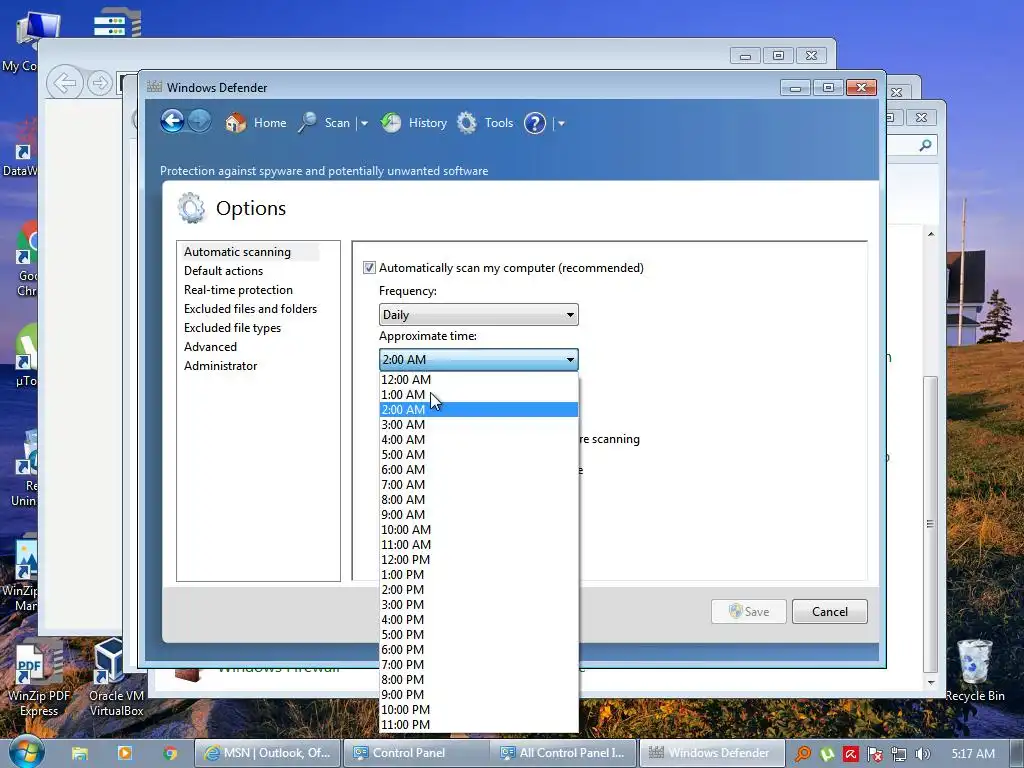Choose 12:00 AM from time list

(479, 379)
